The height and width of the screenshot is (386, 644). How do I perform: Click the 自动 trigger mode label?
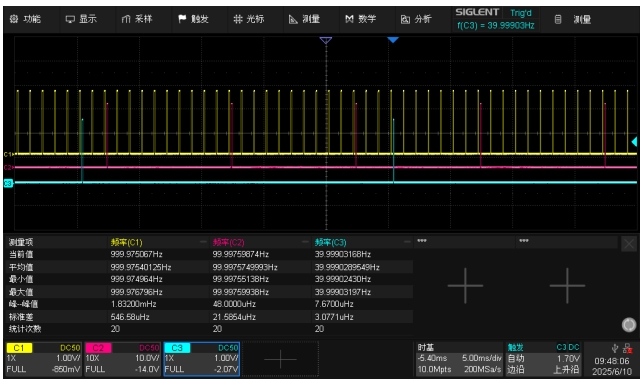coord(515,358)
